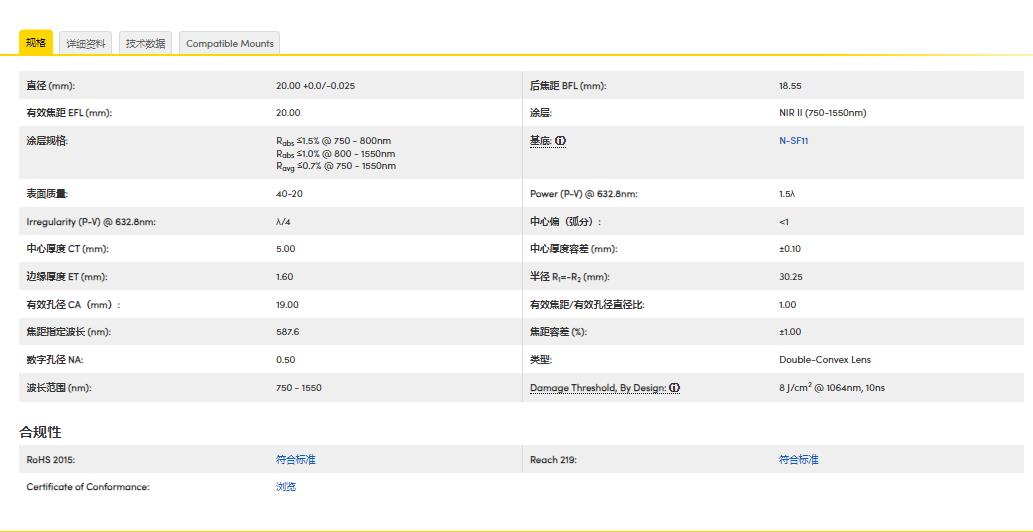Viewport: 1033px width, 532px height.
Task: Click the Damage Threshold, By Design label
Action: tap(597, 388)
